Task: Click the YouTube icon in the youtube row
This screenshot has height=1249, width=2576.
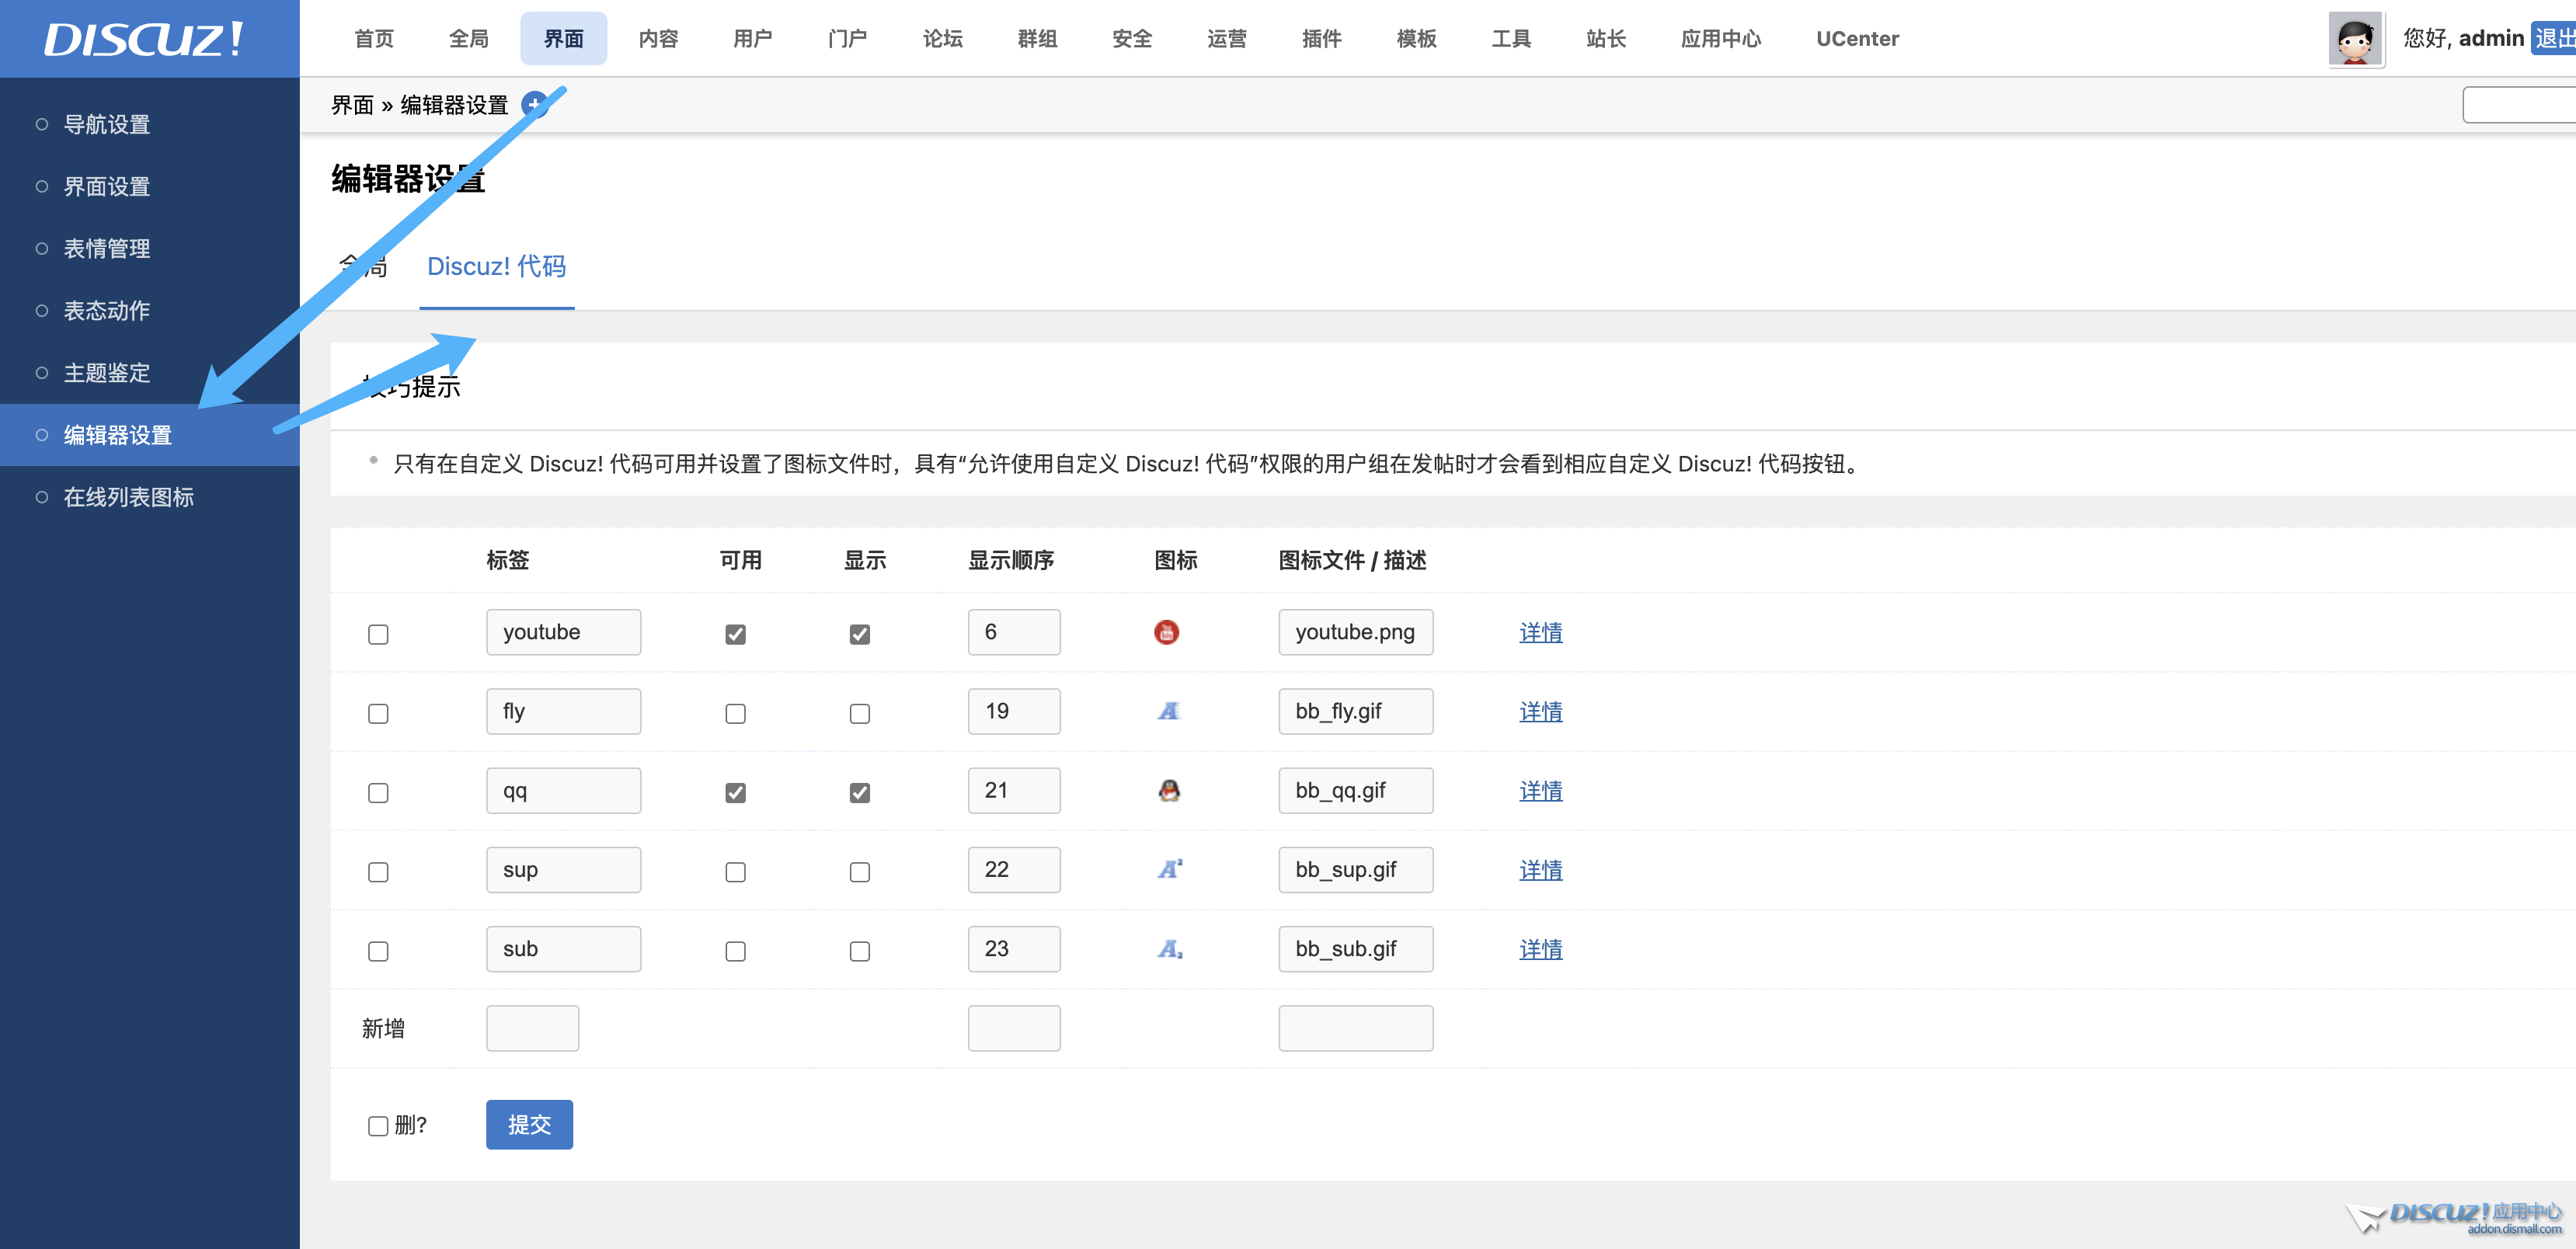Action: tap(1166, 632)
